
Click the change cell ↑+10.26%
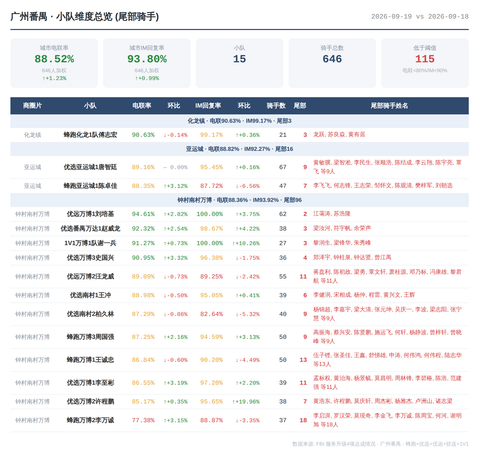point(246,243)
